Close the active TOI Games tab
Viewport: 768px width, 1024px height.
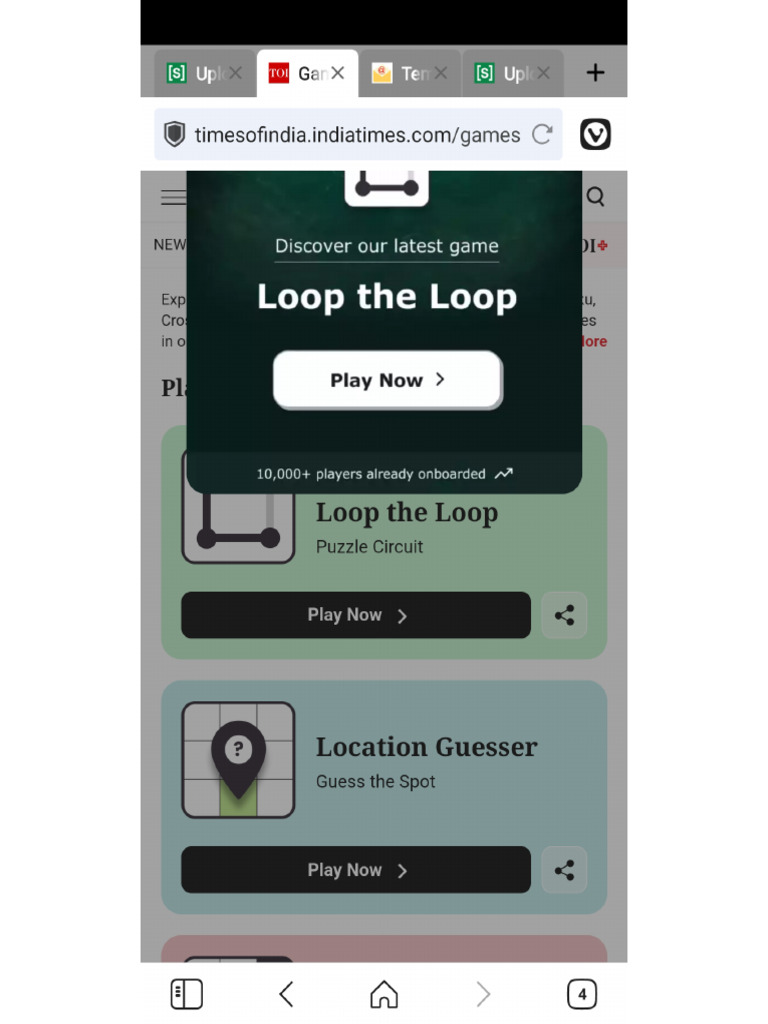pyautogui.click(x=338, y=73)
